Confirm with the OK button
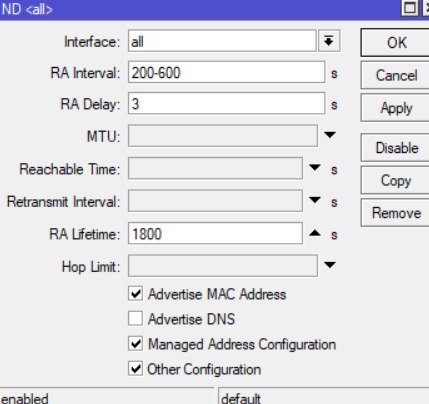This screenshot has height=404, width=429. tap(395, 42)
